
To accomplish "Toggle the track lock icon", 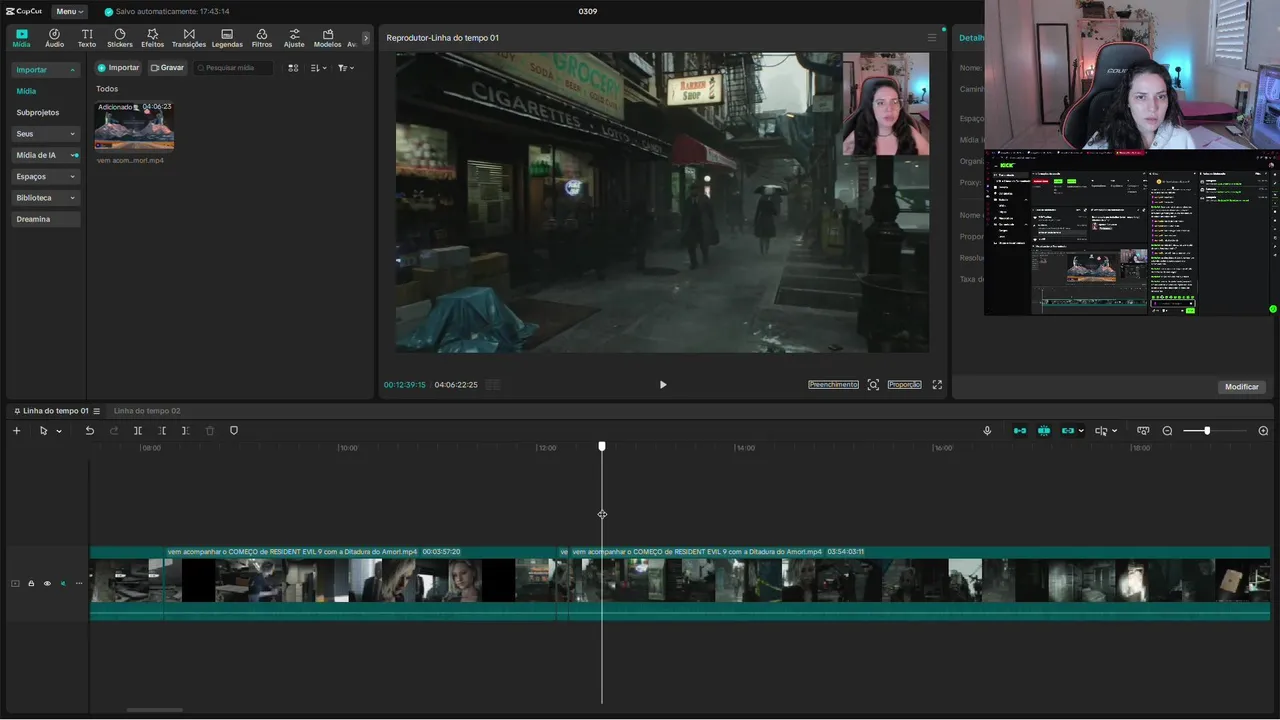I will click(x=31, y=584).
